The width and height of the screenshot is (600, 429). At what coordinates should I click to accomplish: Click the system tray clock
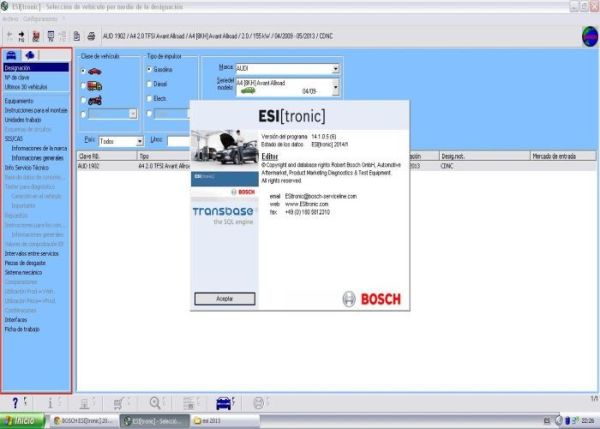[x=588, y=421]
